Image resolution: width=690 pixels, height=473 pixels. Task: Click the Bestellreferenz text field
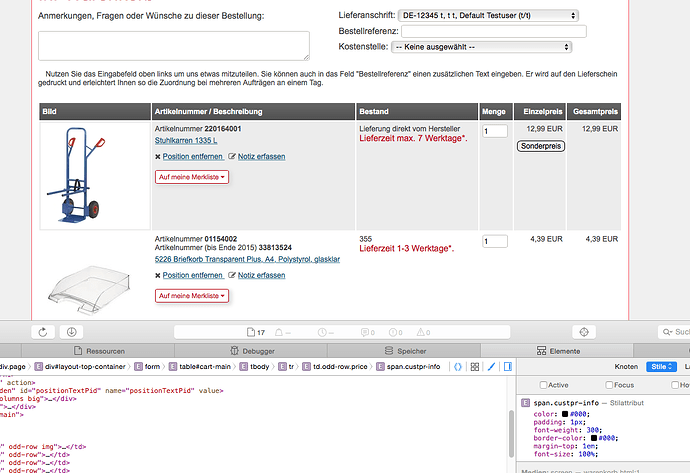pos(493,31)
